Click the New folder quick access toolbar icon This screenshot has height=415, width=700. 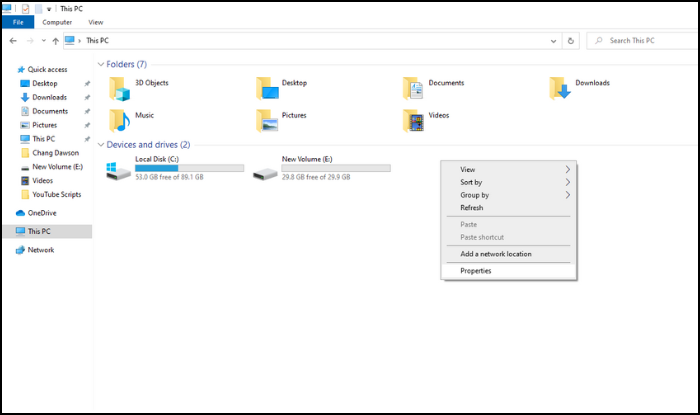(x=38, y=8)
